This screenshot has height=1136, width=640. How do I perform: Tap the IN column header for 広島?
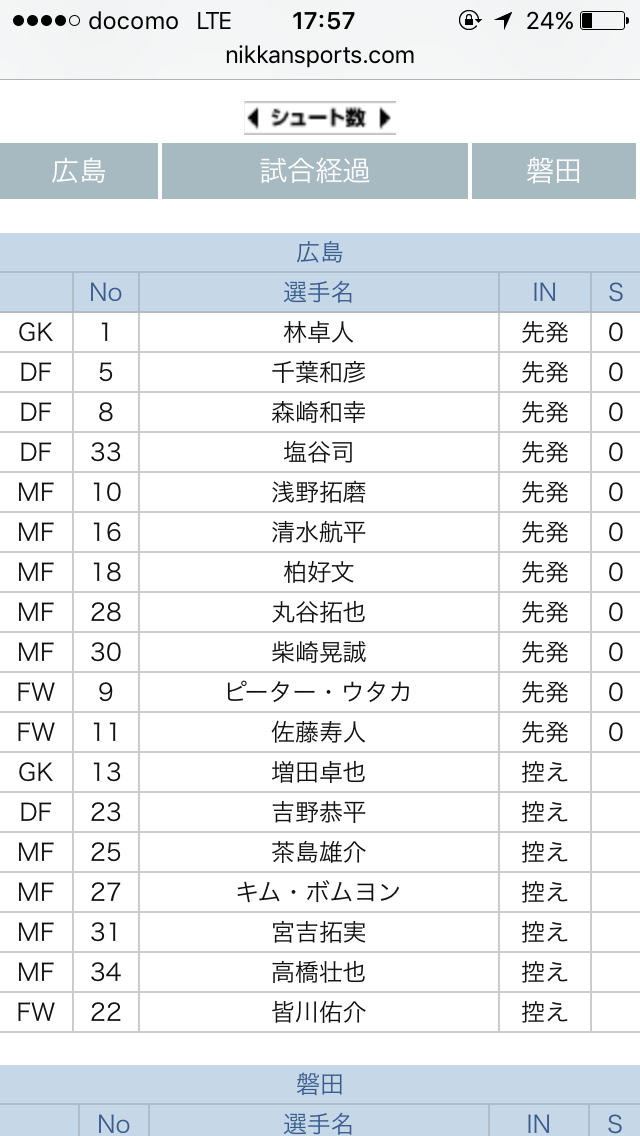tap(544, 292)
